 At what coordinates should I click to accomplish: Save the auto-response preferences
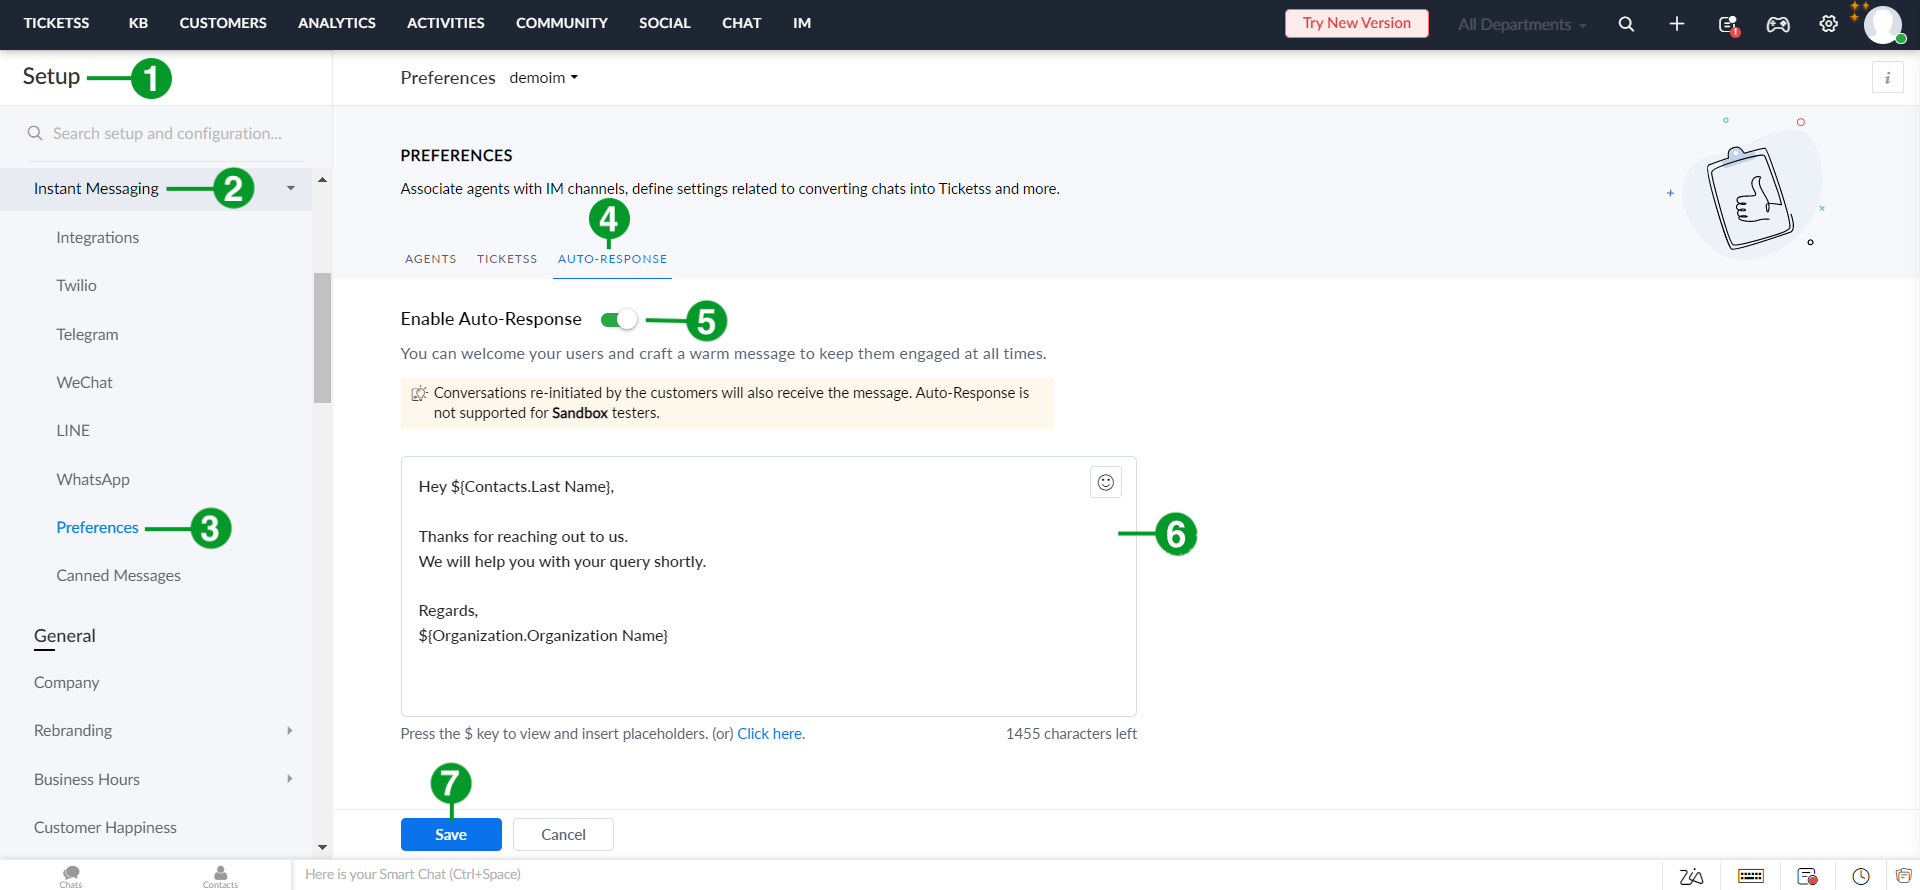(x=451, y=834)
